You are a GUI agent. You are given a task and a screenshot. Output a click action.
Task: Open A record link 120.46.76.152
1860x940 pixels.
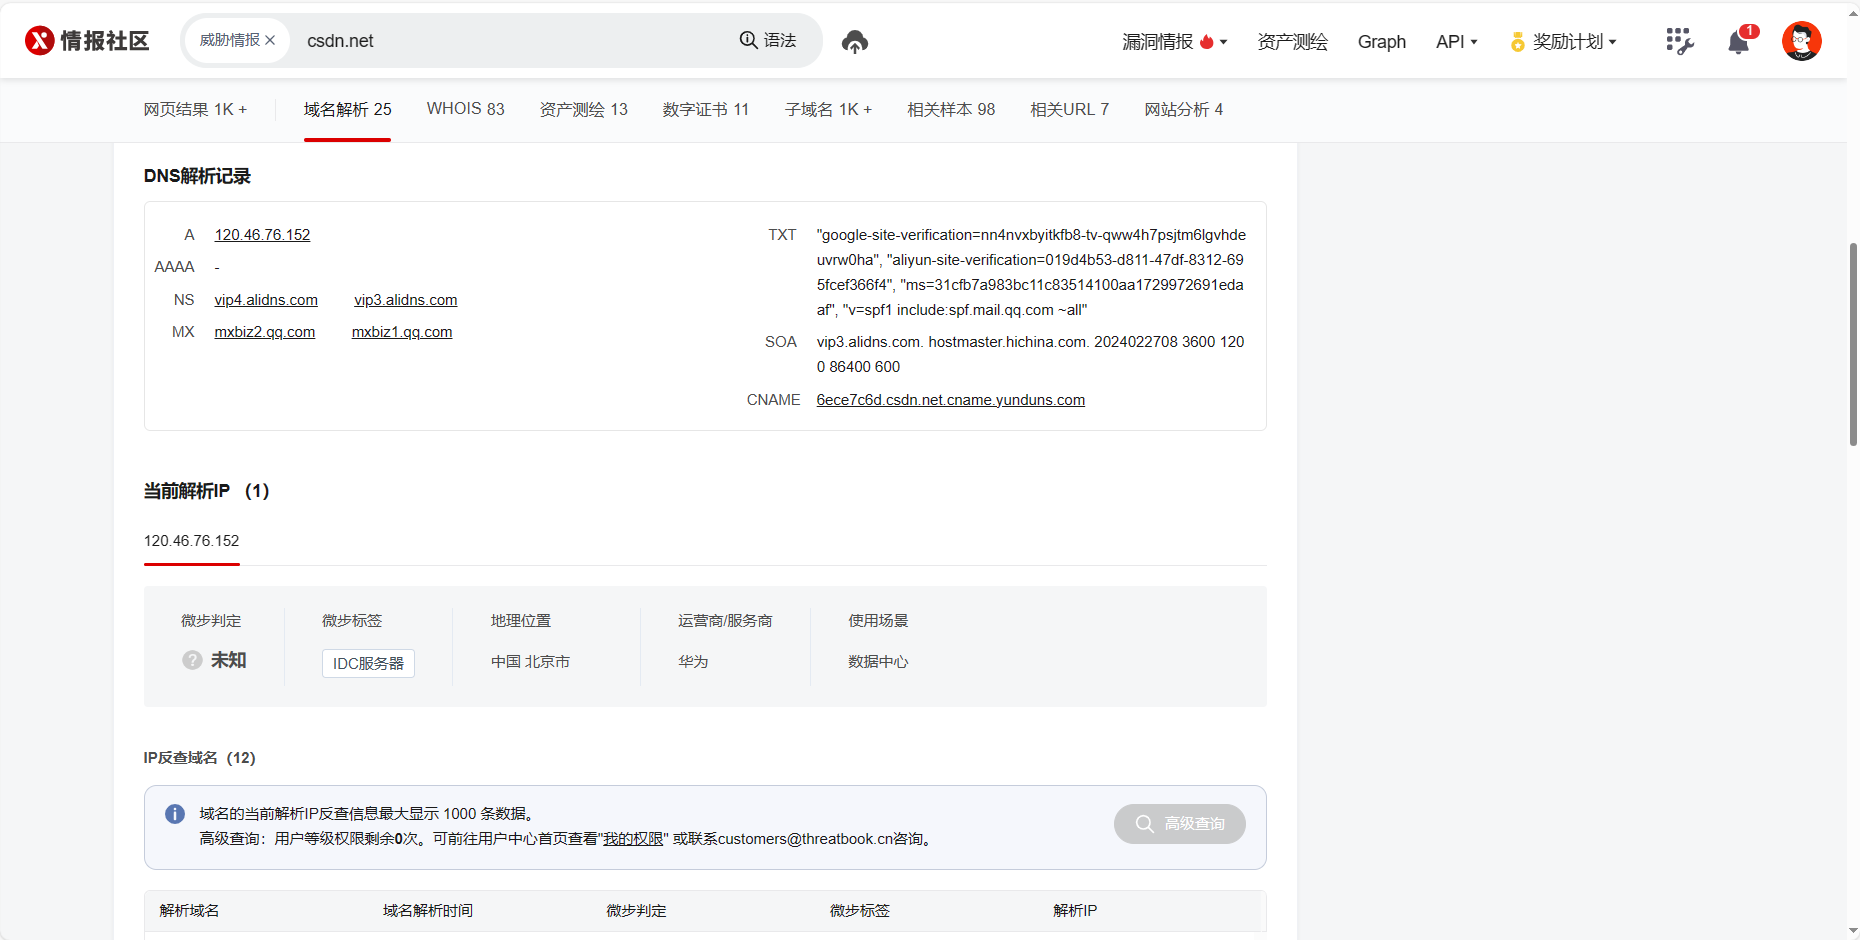(262, 235)
